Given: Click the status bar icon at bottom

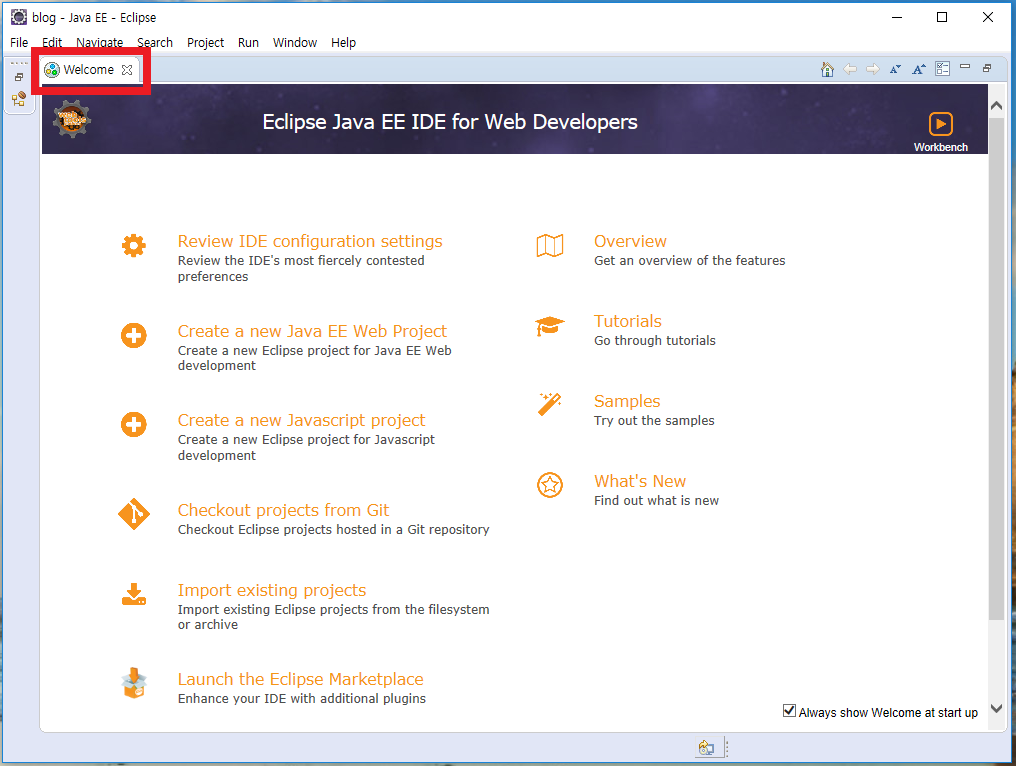Looking at the screenshot, I should coord(706,748).
